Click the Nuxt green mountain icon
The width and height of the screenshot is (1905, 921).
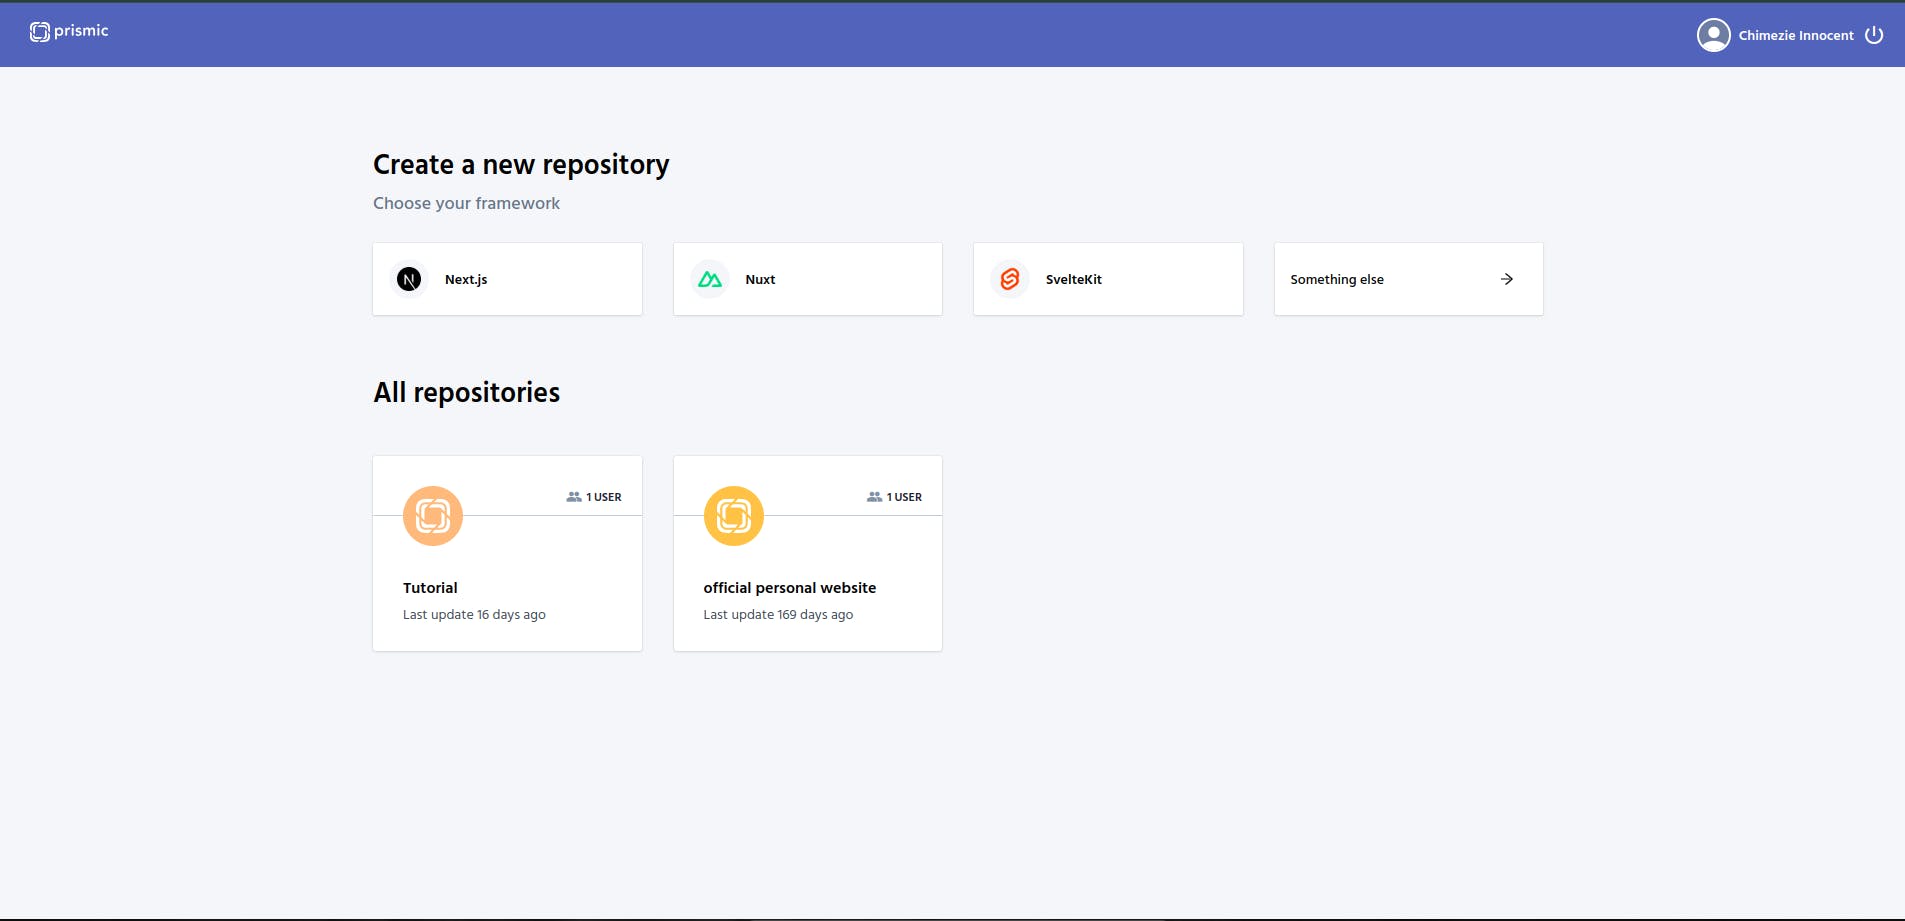[710, 279]
